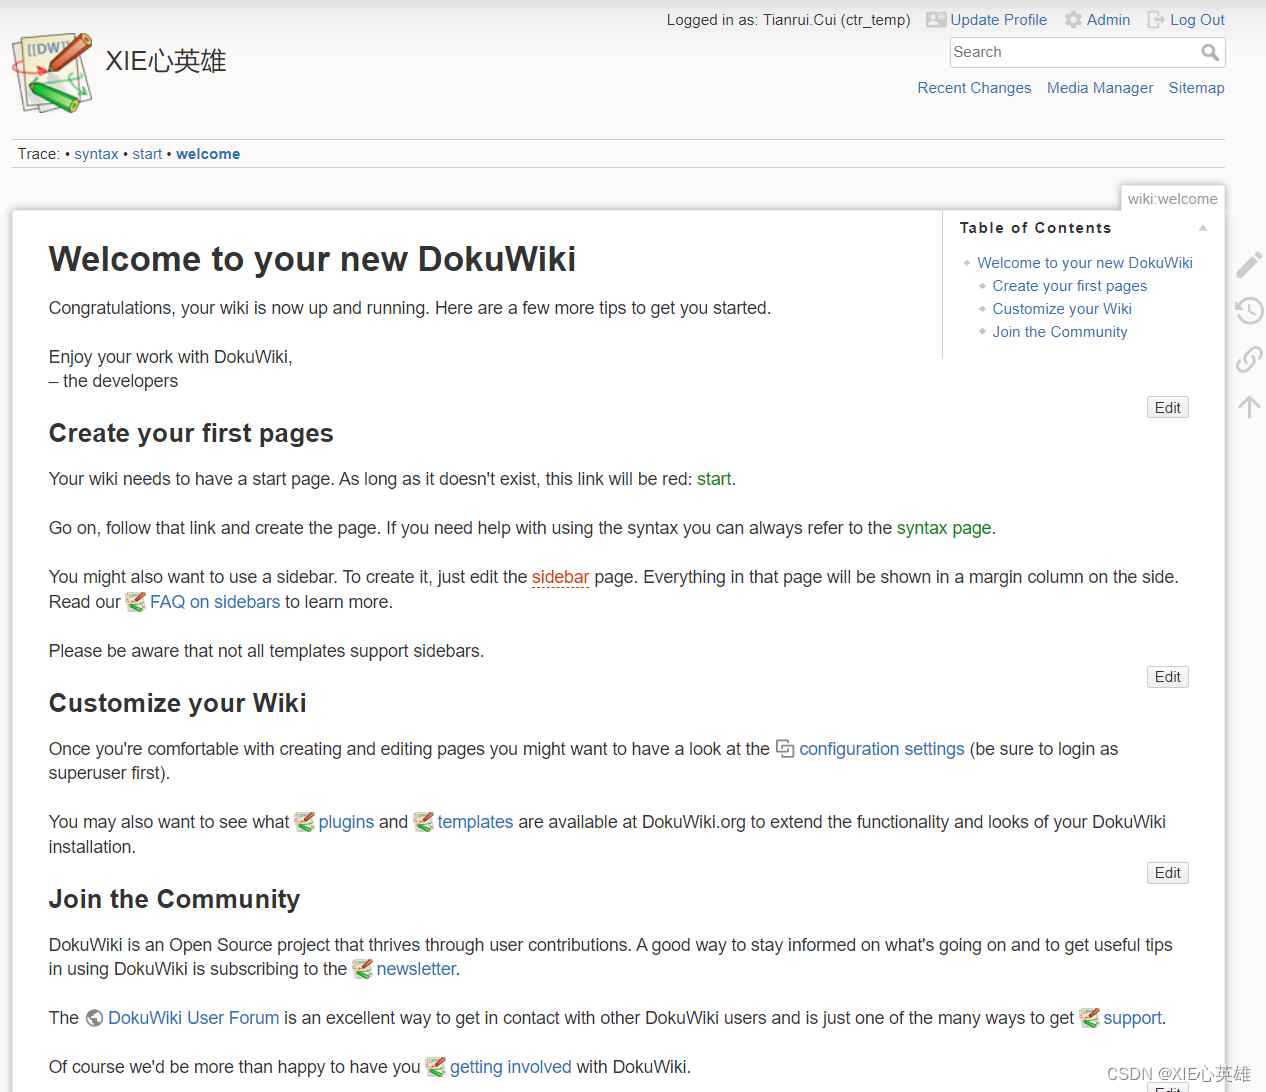Viewport: 1266px width, 1092px height.
Task: Click the Log Out link
Action: pyautogui.click(x=1197, y=20)
